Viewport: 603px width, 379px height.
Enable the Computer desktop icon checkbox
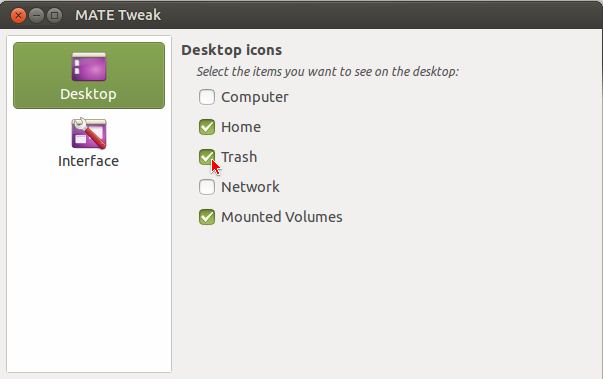click(207, 97)
